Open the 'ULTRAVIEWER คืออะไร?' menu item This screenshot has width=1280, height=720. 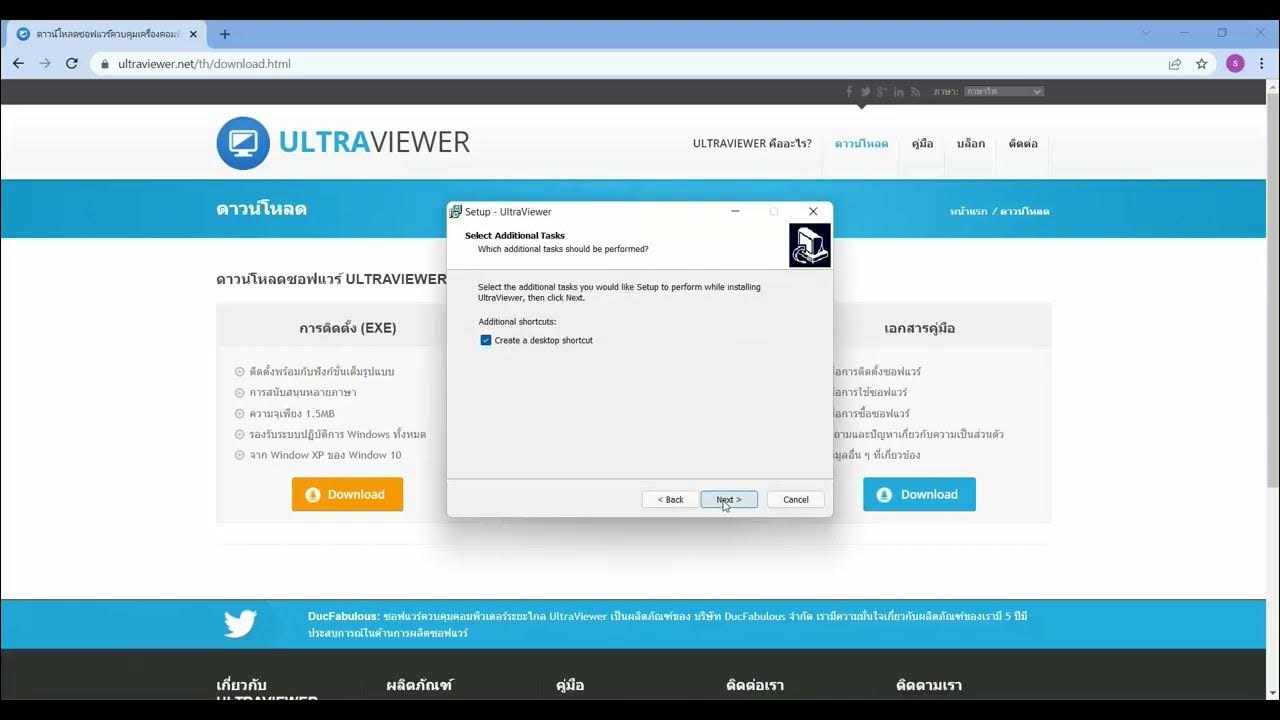(752, 143)
